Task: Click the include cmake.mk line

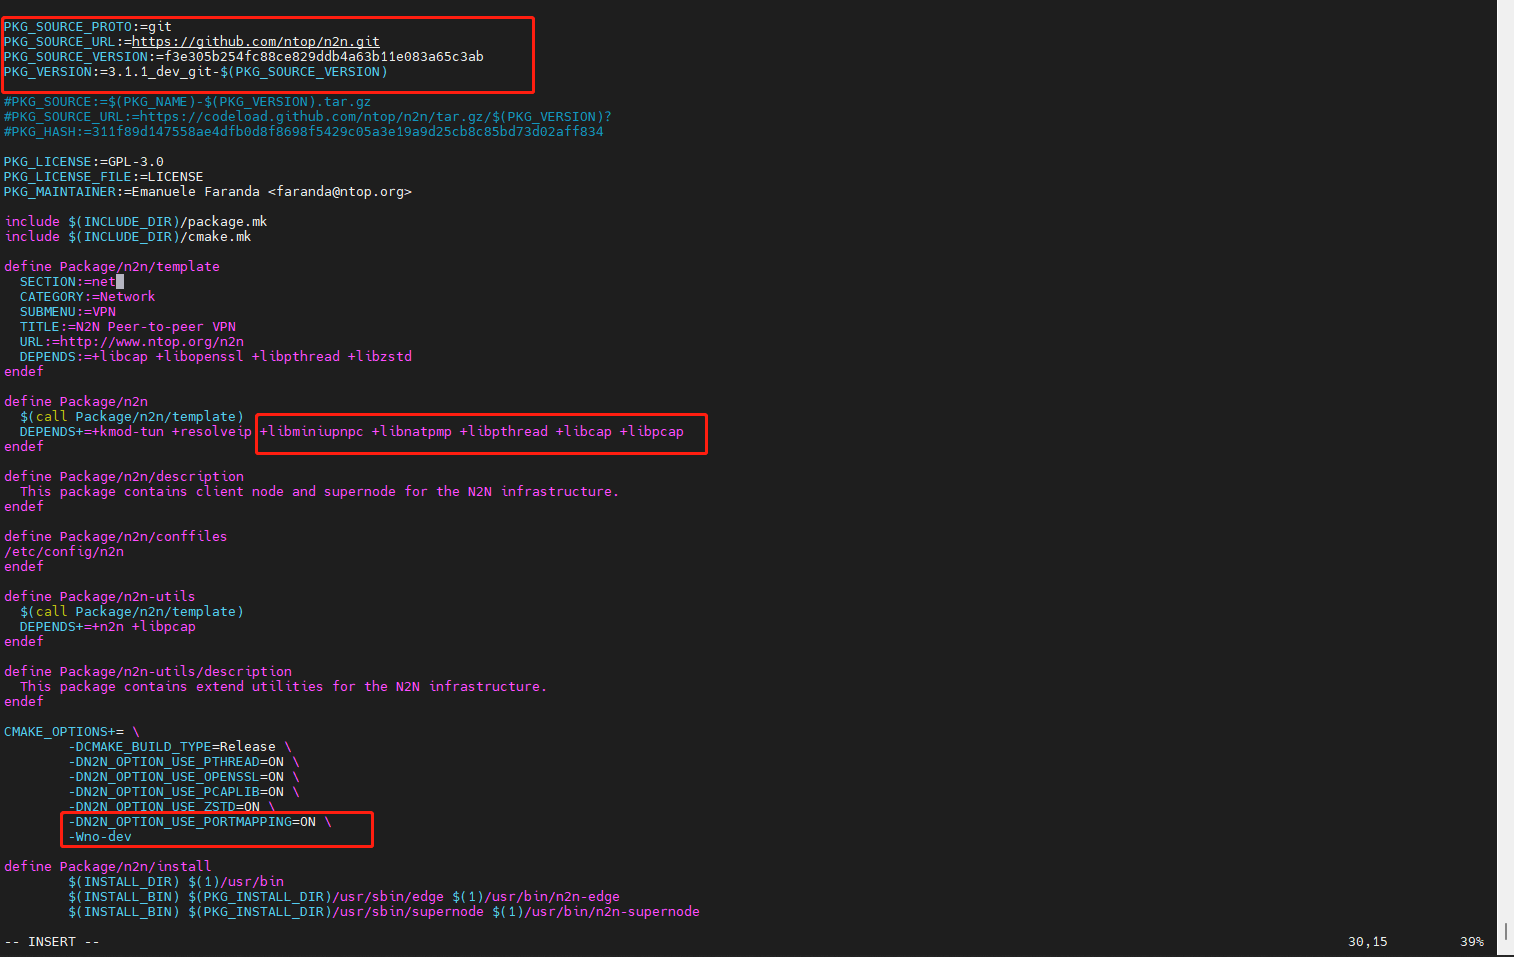Action: (x=128, y=237)
